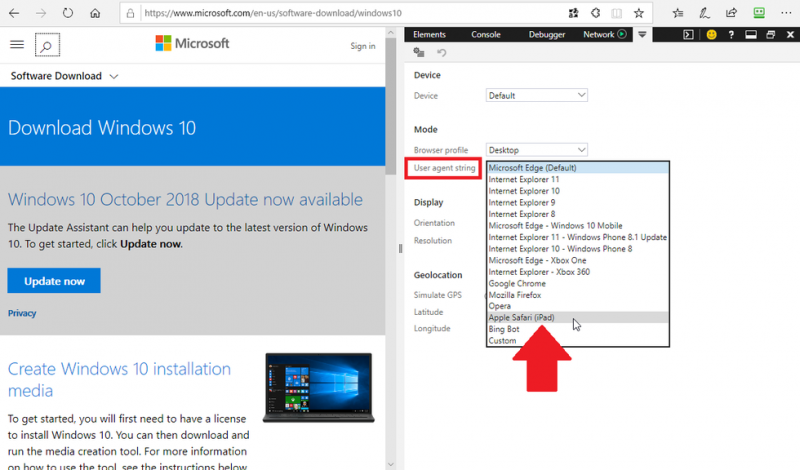Click the browser forward arrow
The image size is (800, 470).
point(41,13)
